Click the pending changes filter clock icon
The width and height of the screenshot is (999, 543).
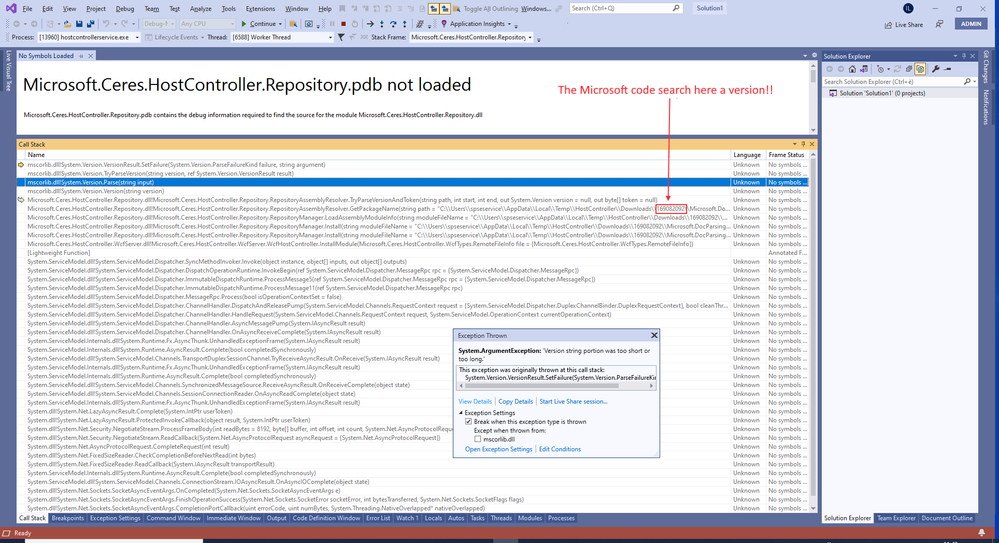[880, 69]
